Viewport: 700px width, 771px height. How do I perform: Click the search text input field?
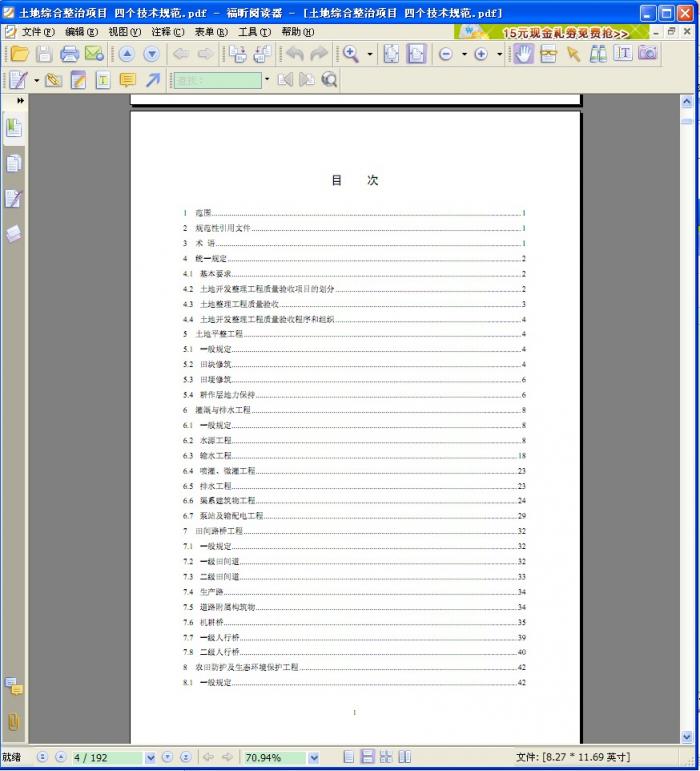click(x=216, y=80)
